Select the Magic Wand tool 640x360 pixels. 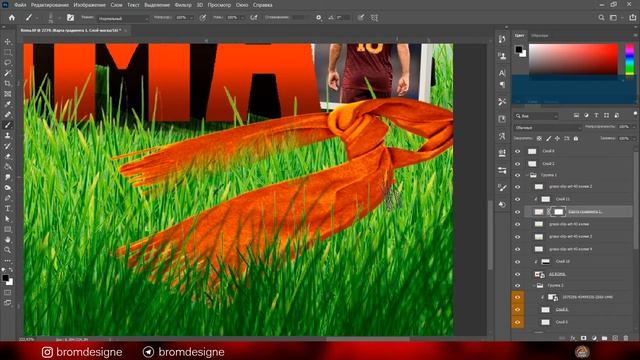pos(8,73)
